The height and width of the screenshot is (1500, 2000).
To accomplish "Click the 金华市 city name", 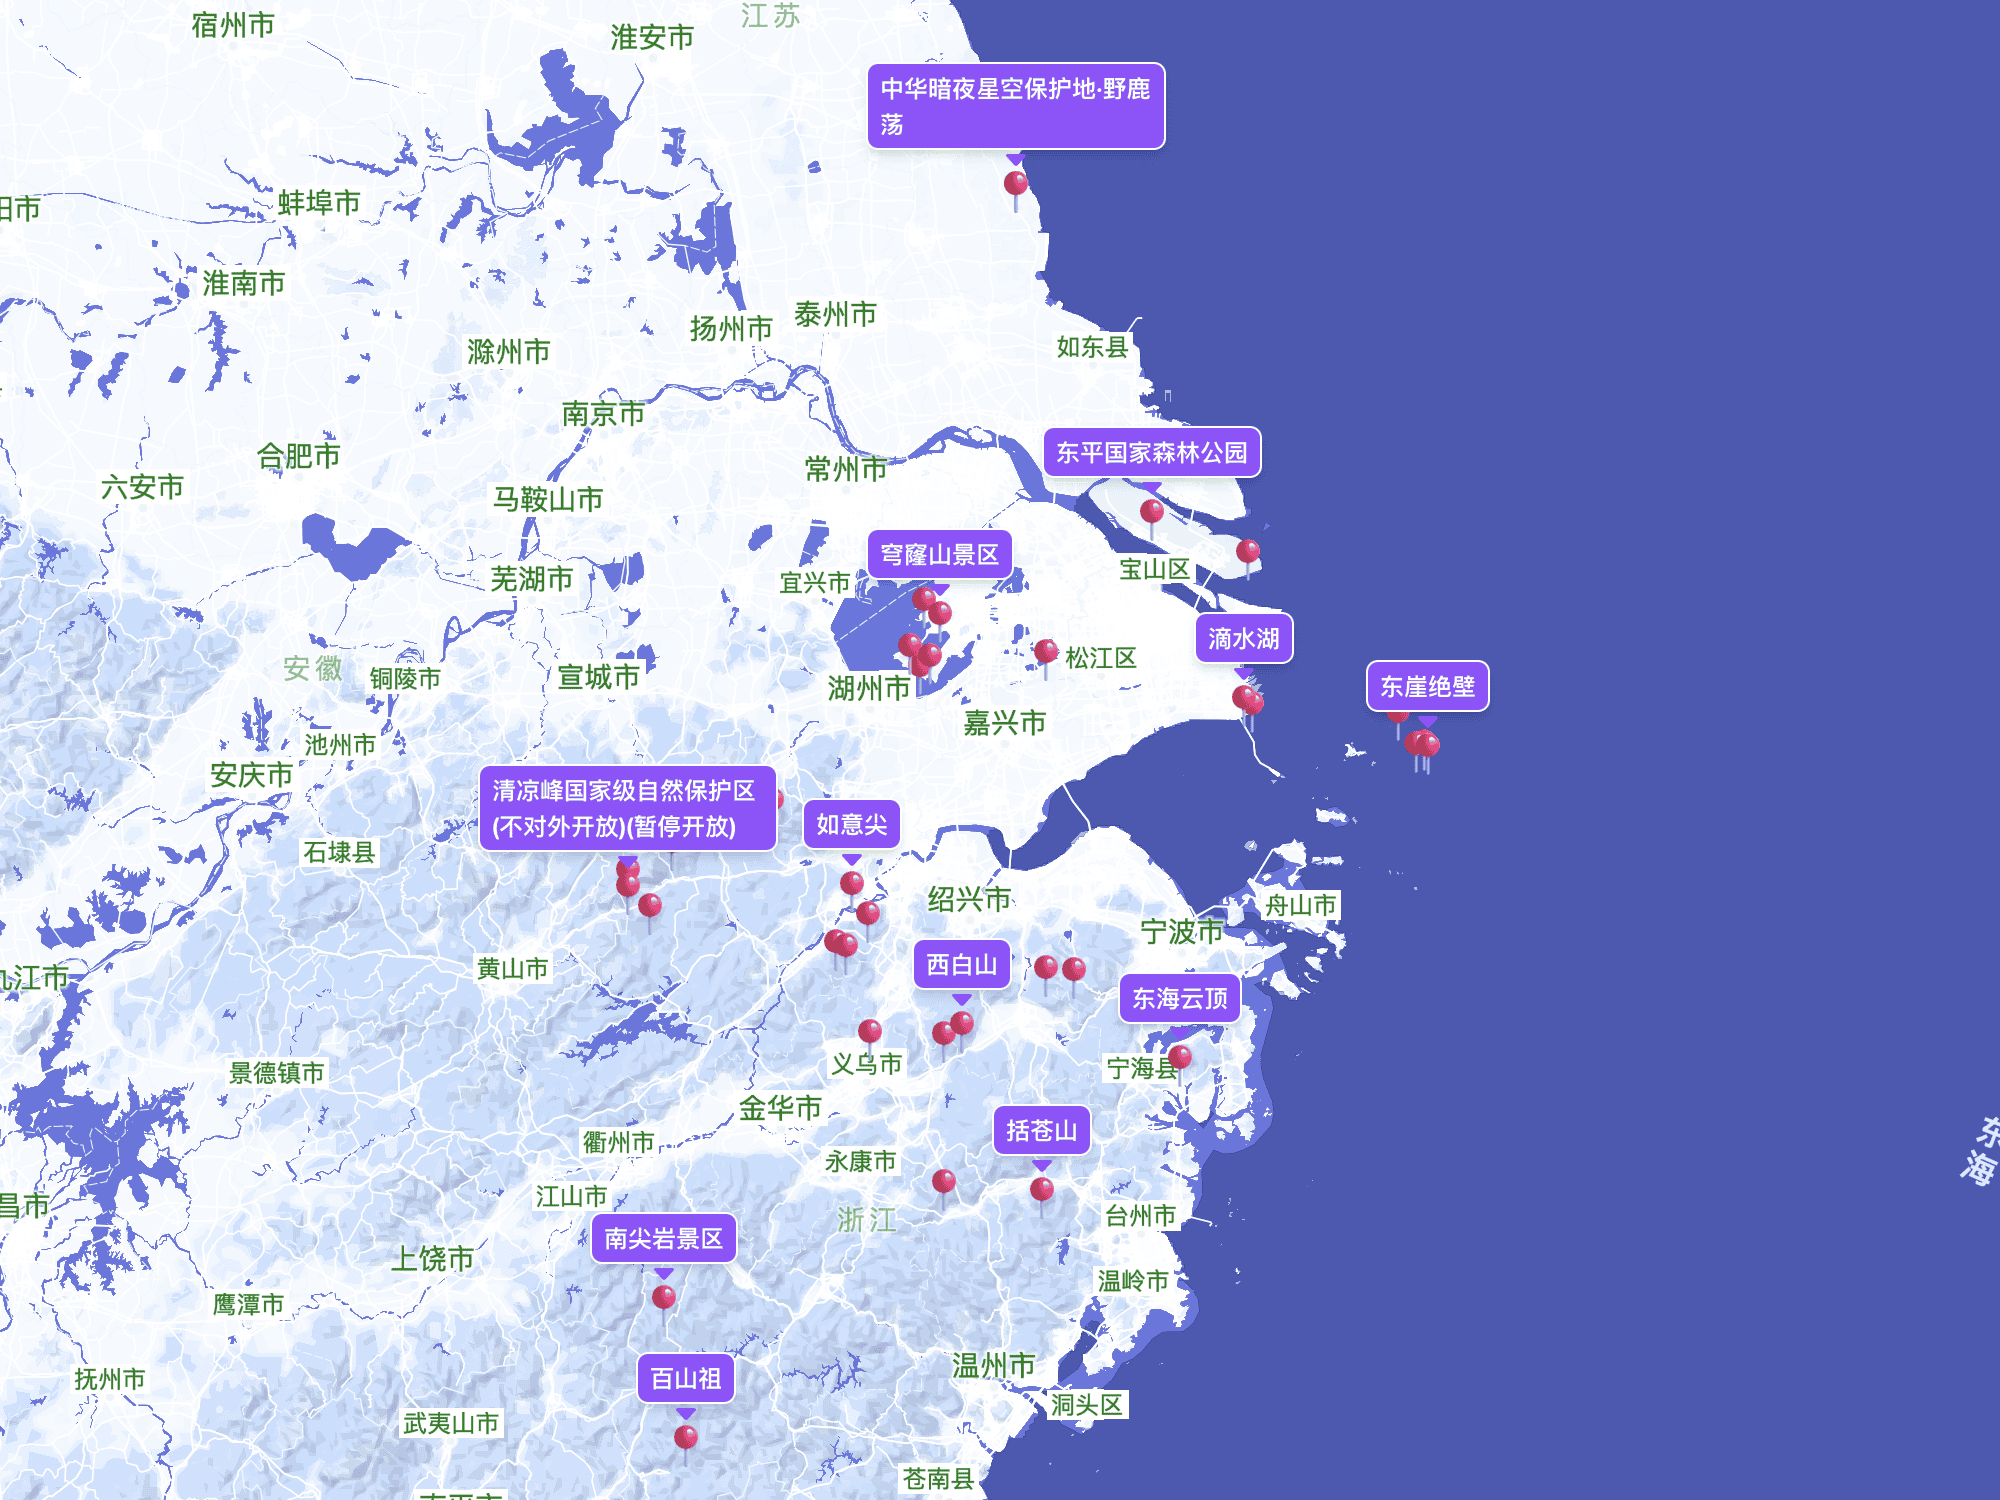I will point(780,1107).
